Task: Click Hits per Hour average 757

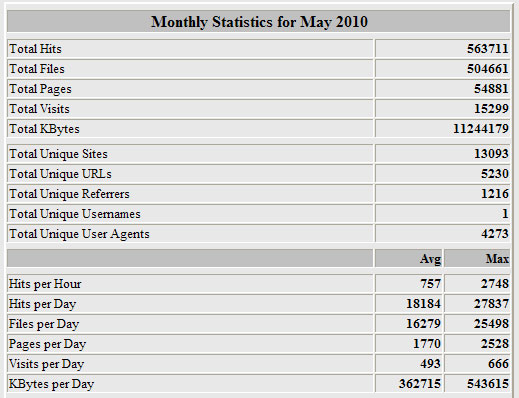Action: click(x=430, y=284)
